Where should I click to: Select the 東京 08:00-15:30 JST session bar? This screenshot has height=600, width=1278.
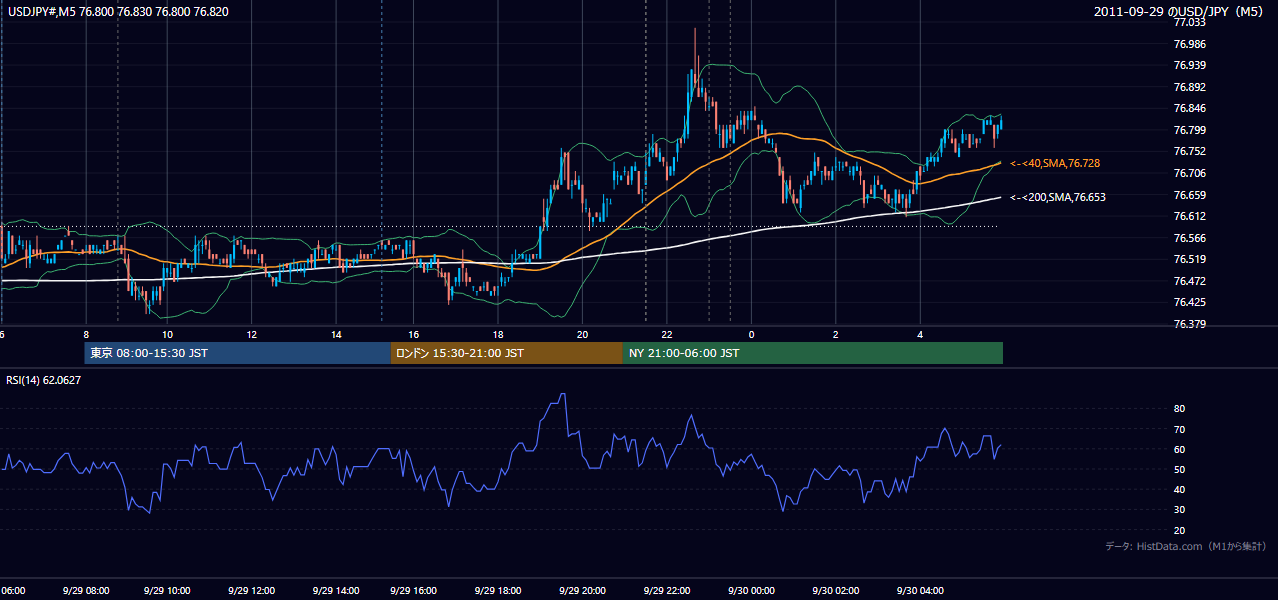coord(238,353)
